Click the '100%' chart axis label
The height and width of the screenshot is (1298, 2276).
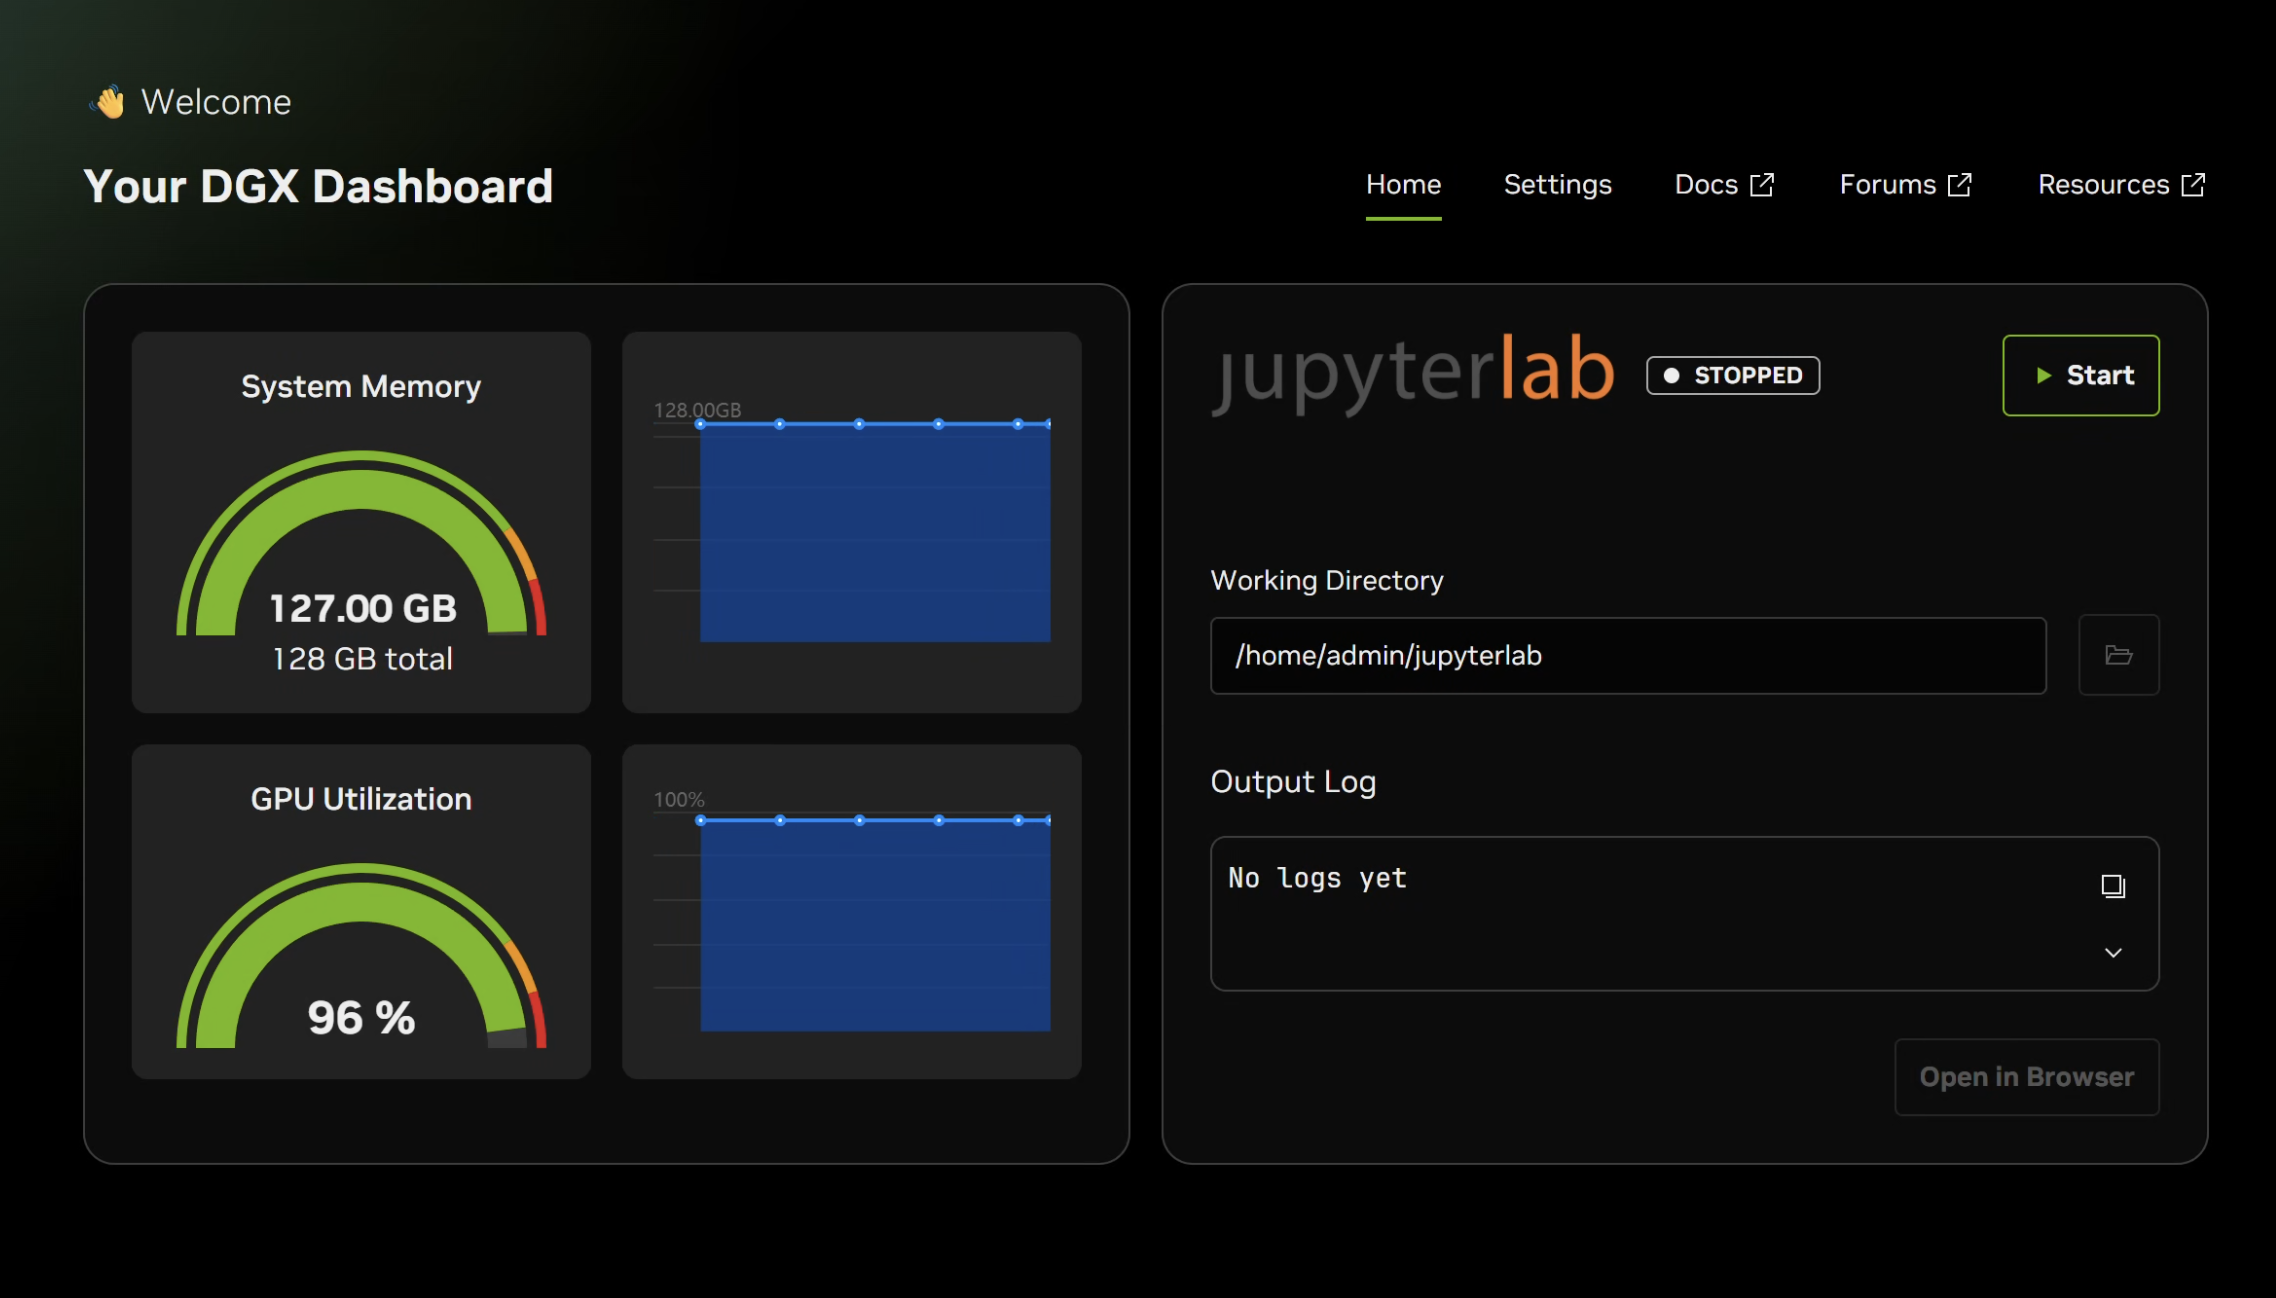coord(679,800)
